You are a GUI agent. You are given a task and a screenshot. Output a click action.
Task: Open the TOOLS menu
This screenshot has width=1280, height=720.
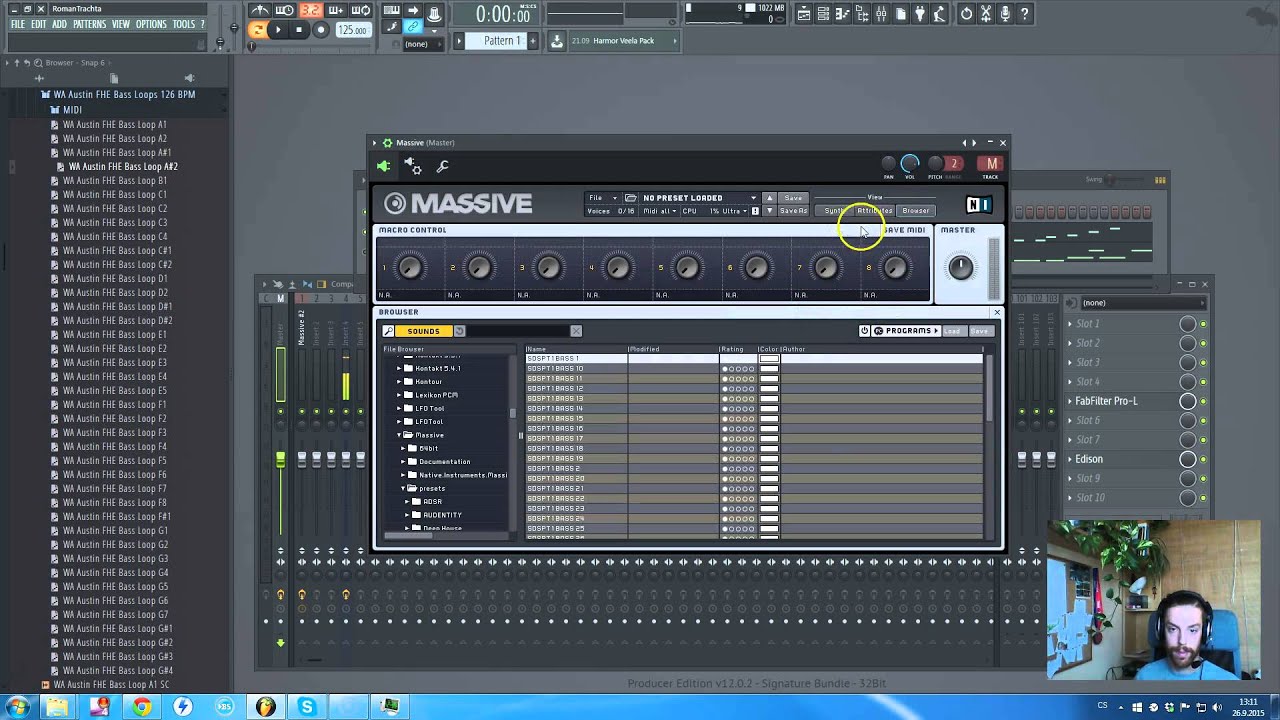tap(184, 24)
